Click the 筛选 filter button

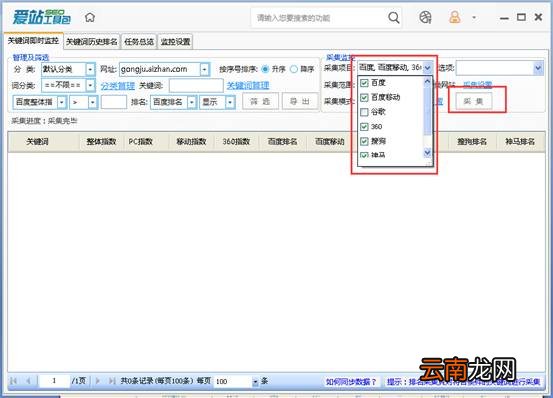coord(260,102)
